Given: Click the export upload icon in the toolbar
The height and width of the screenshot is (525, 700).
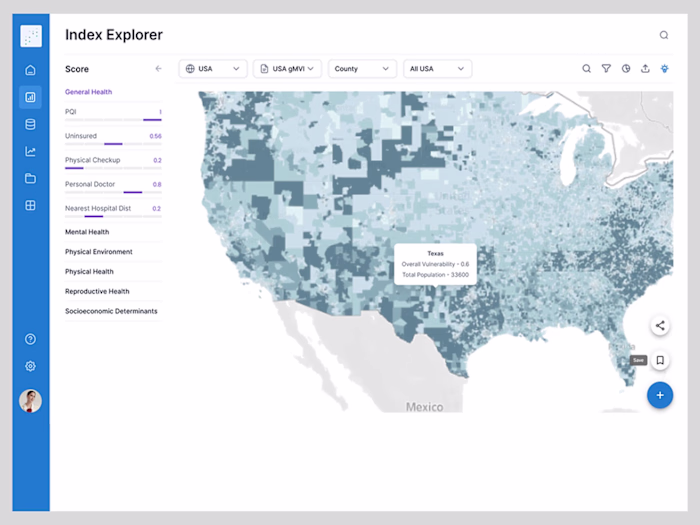Looking at the screenshot, I should click(645, 69).
